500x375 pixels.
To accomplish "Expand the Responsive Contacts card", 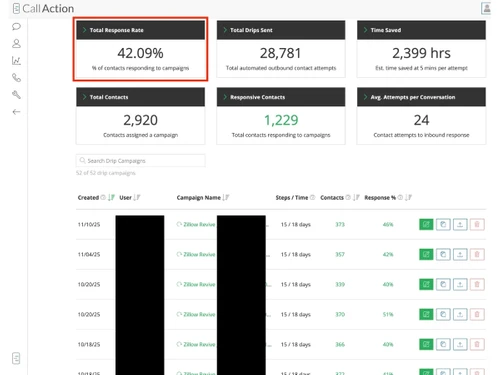I will (x=225, y=97).
